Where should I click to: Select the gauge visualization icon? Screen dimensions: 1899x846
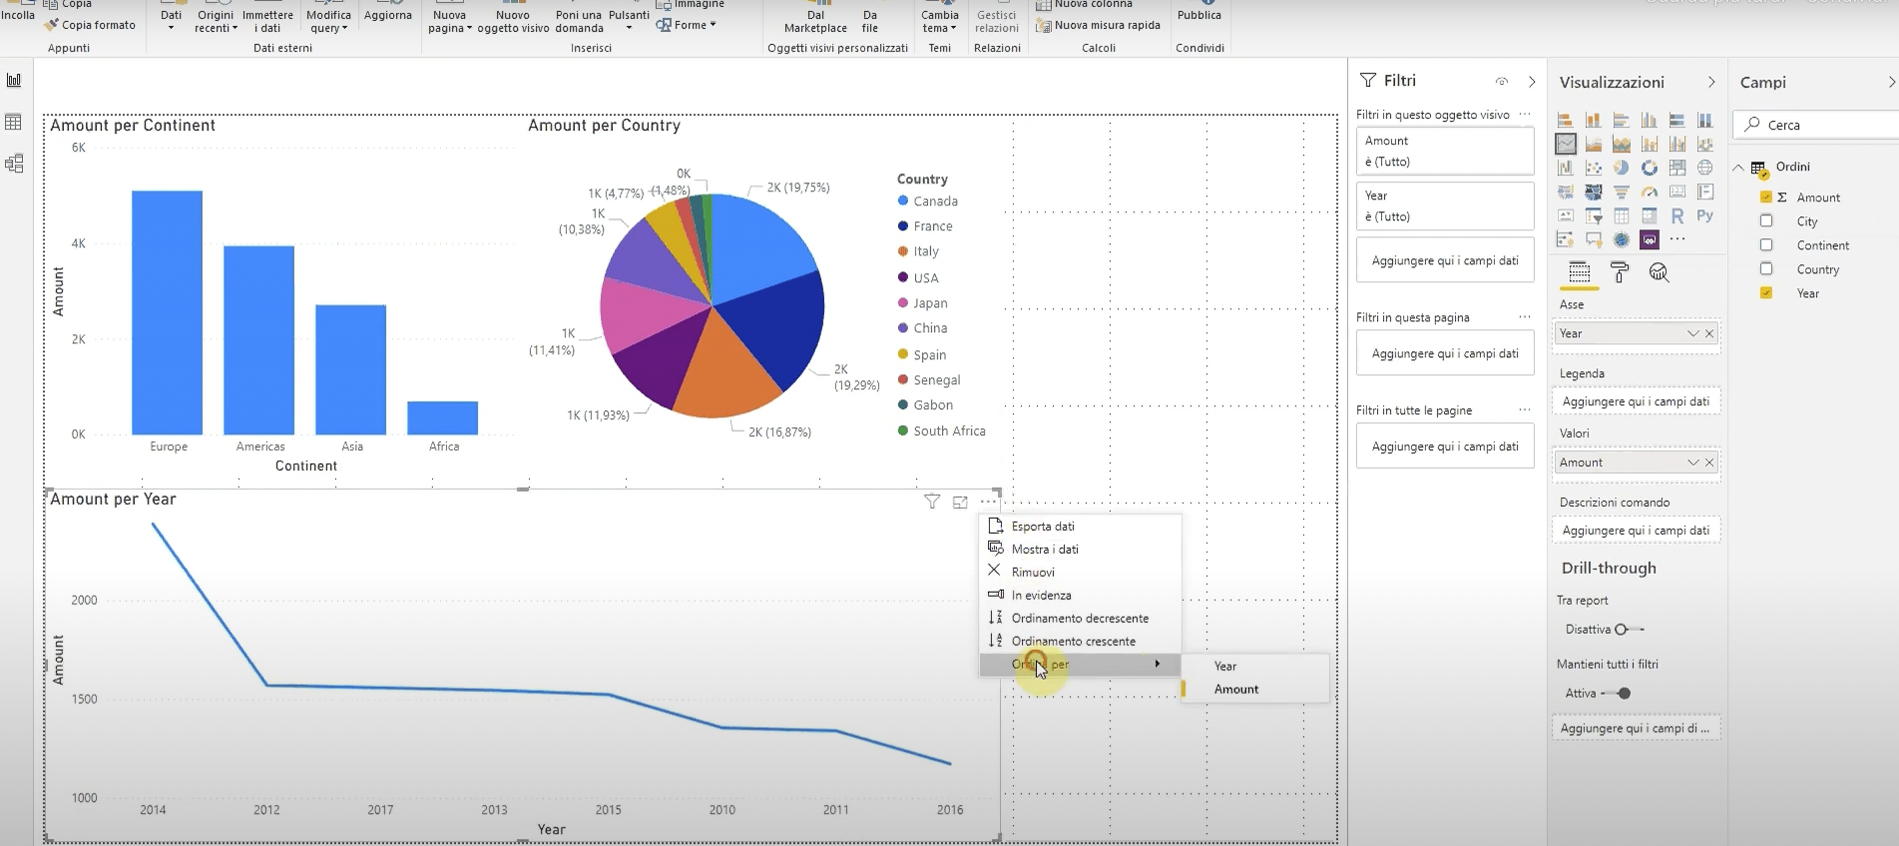(x=1649, y=192)
